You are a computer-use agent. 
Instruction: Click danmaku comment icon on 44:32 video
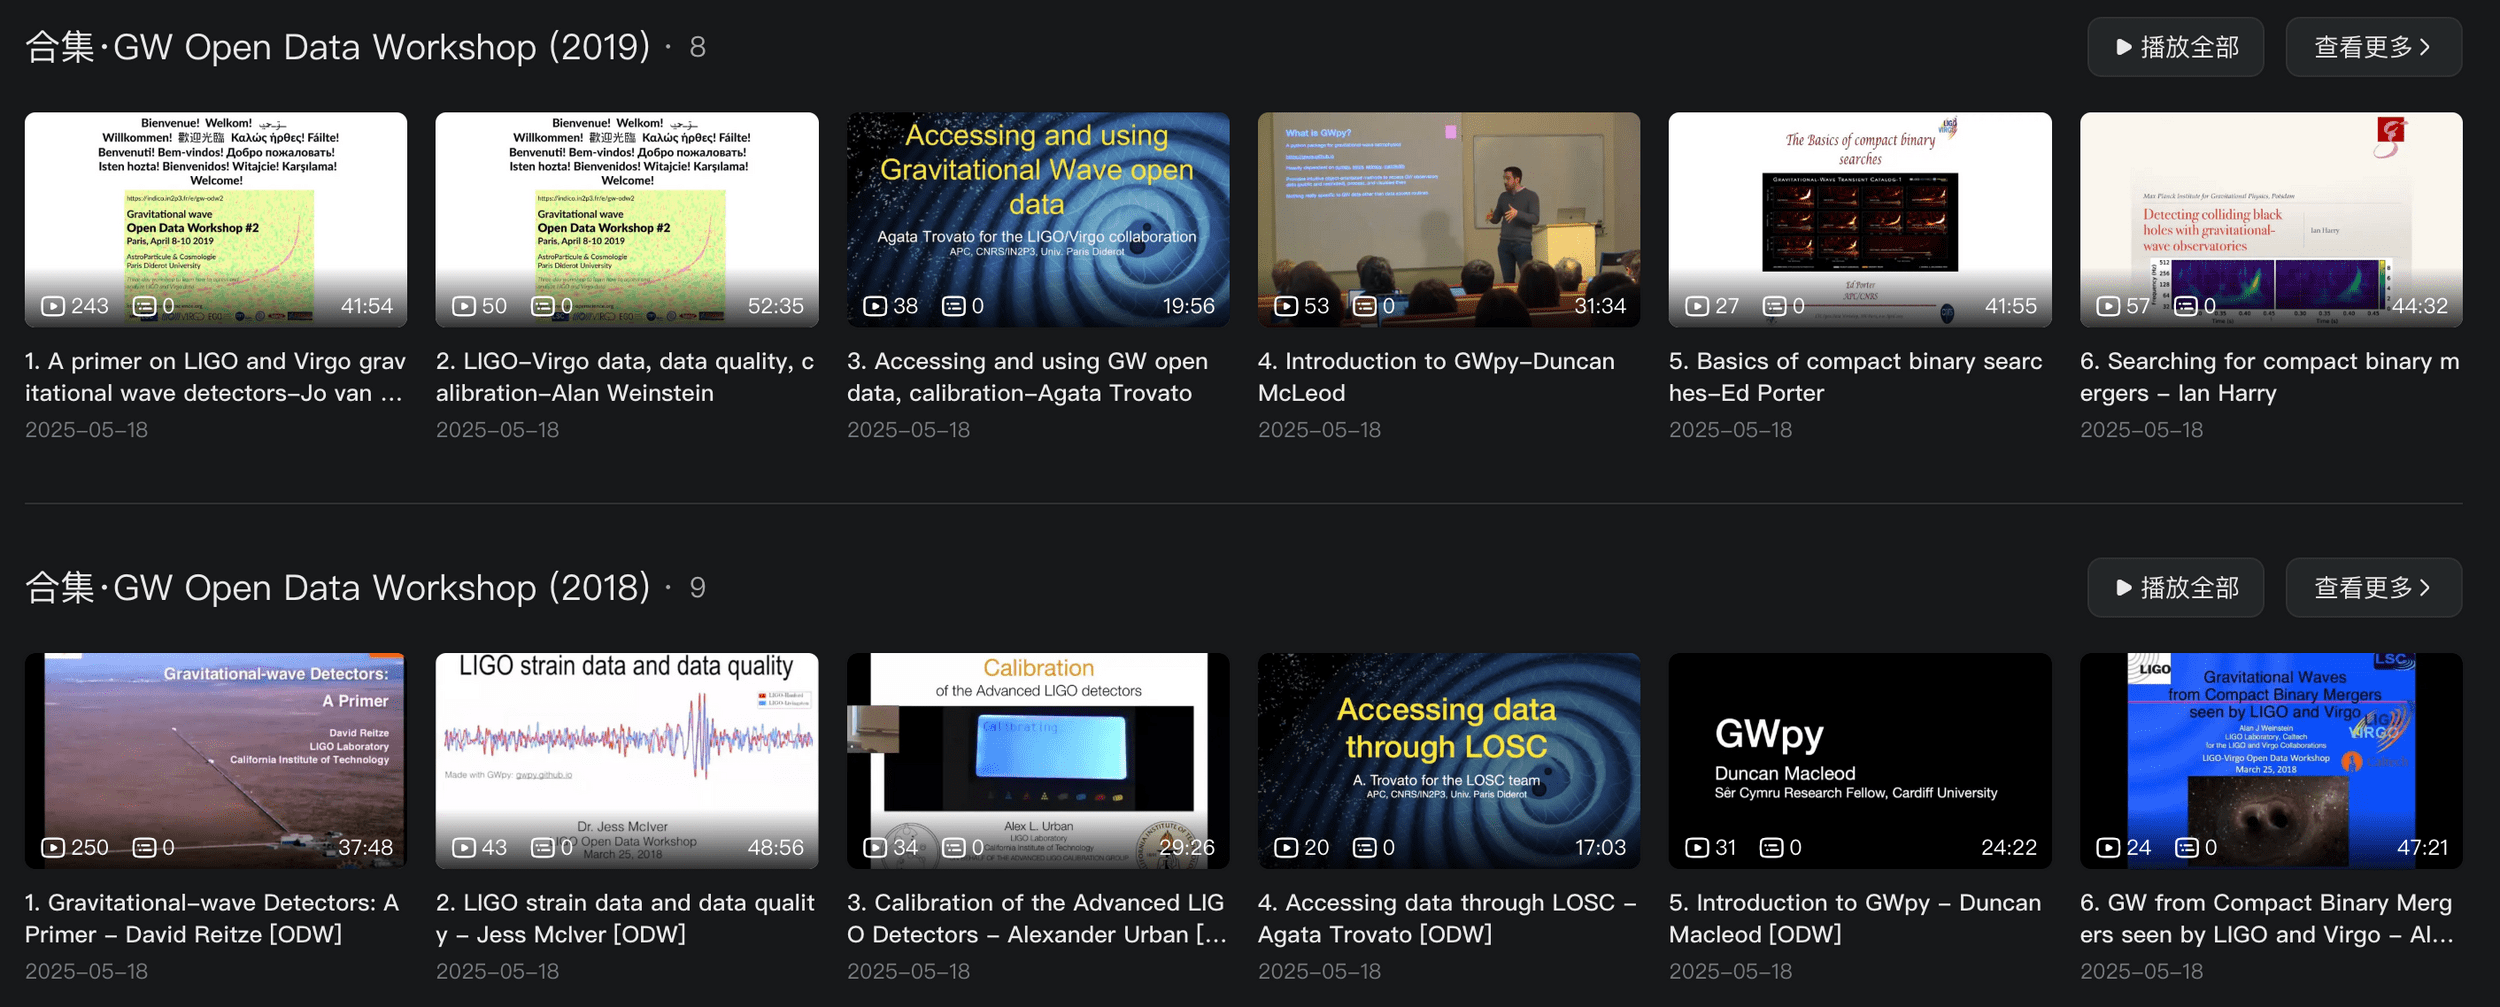coord(2187,306)
